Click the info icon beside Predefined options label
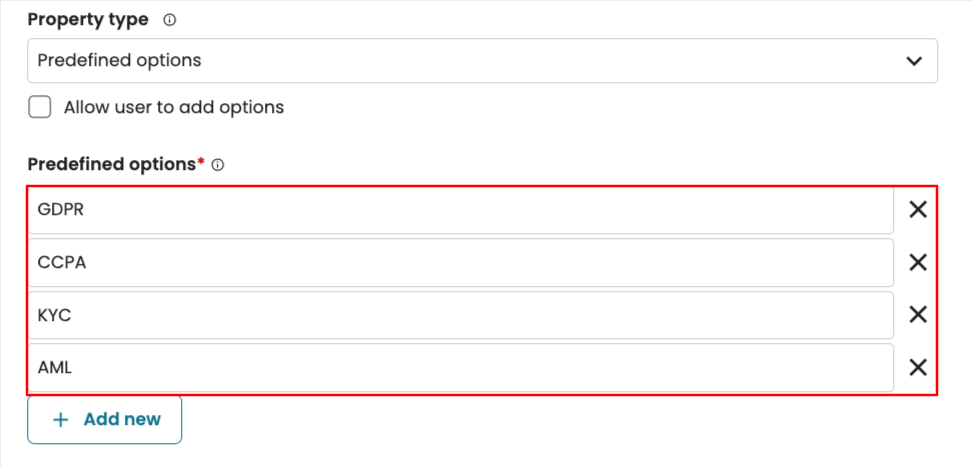972x467 pixels. click(x=218, y=165)
